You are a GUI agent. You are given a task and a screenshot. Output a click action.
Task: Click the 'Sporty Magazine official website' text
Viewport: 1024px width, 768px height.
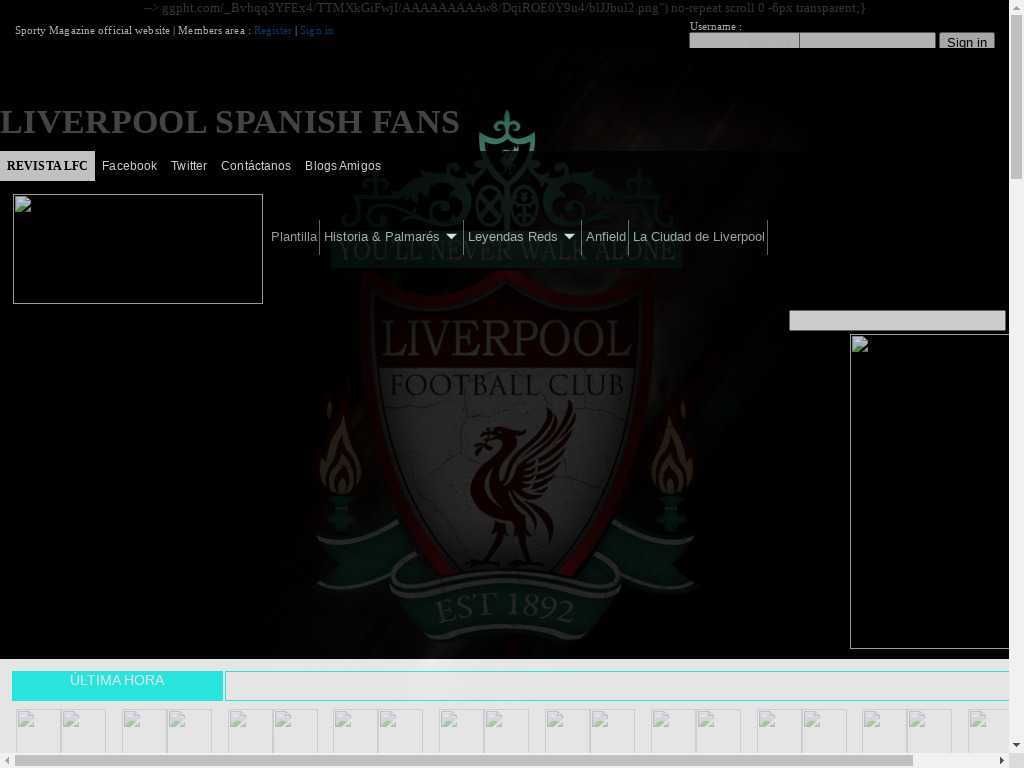coord(92,31)
